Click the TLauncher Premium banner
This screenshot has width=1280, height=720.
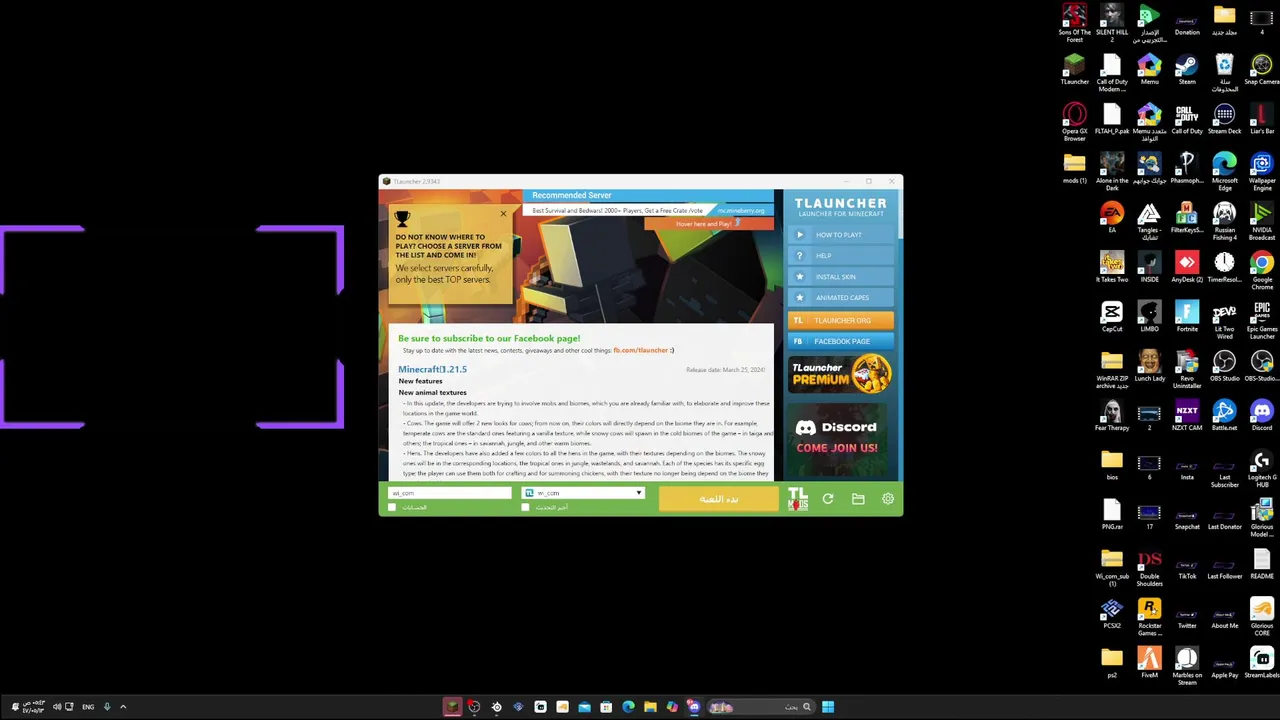840,375
